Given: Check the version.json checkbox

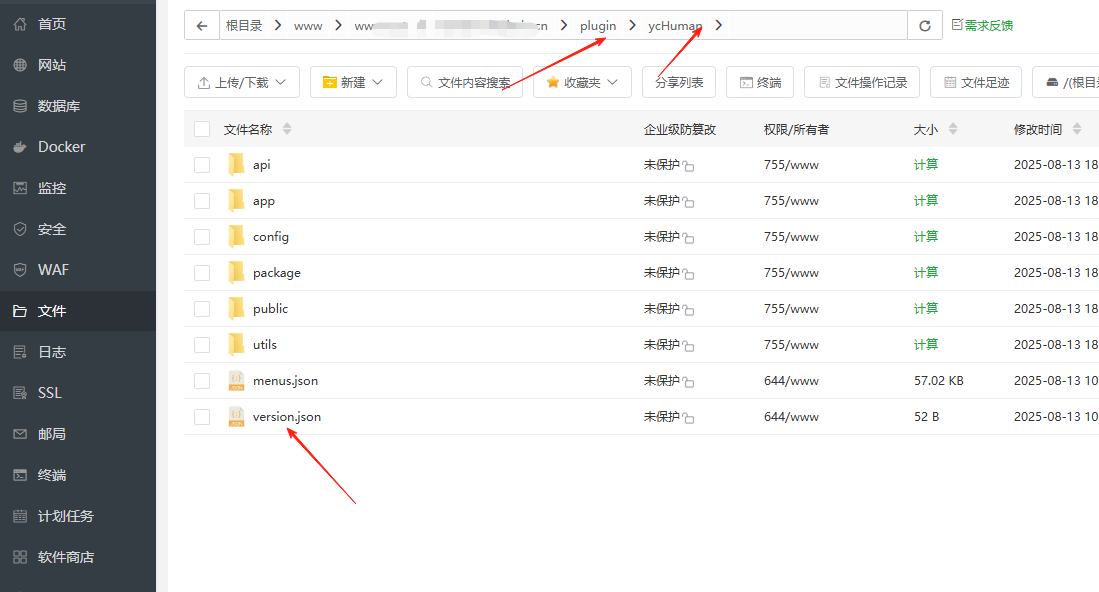Looking at the screenshot, I should [202, 417].
